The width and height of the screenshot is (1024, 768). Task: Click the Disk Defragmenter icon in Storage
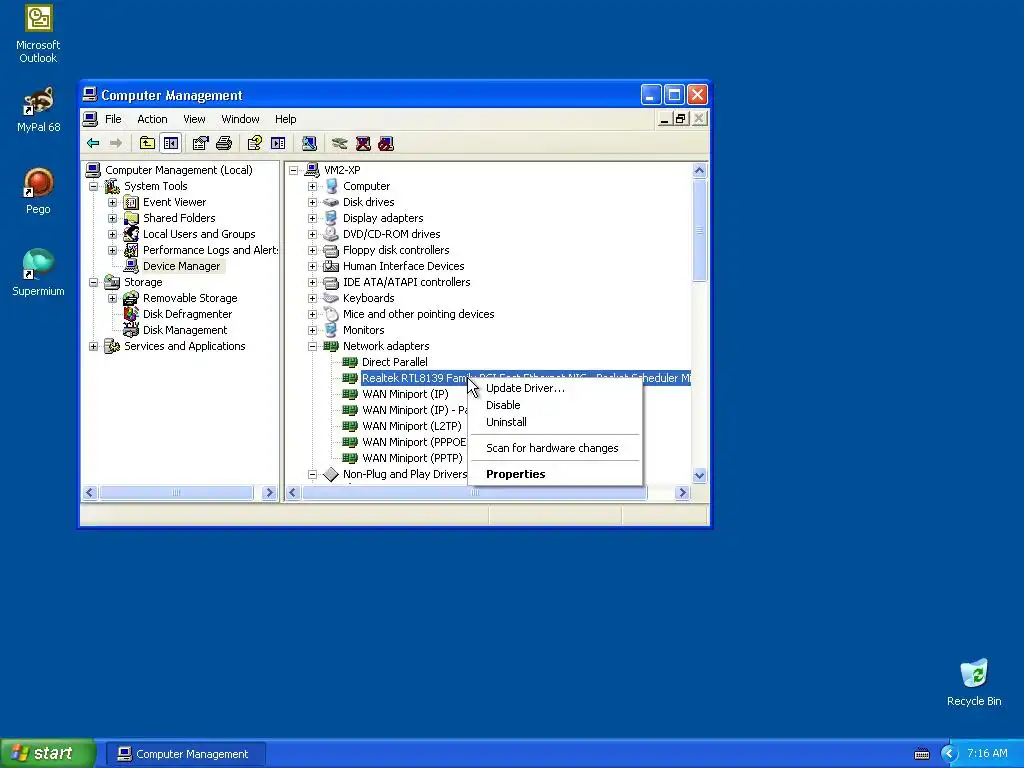pyautogui.click(x=131, y=314)
